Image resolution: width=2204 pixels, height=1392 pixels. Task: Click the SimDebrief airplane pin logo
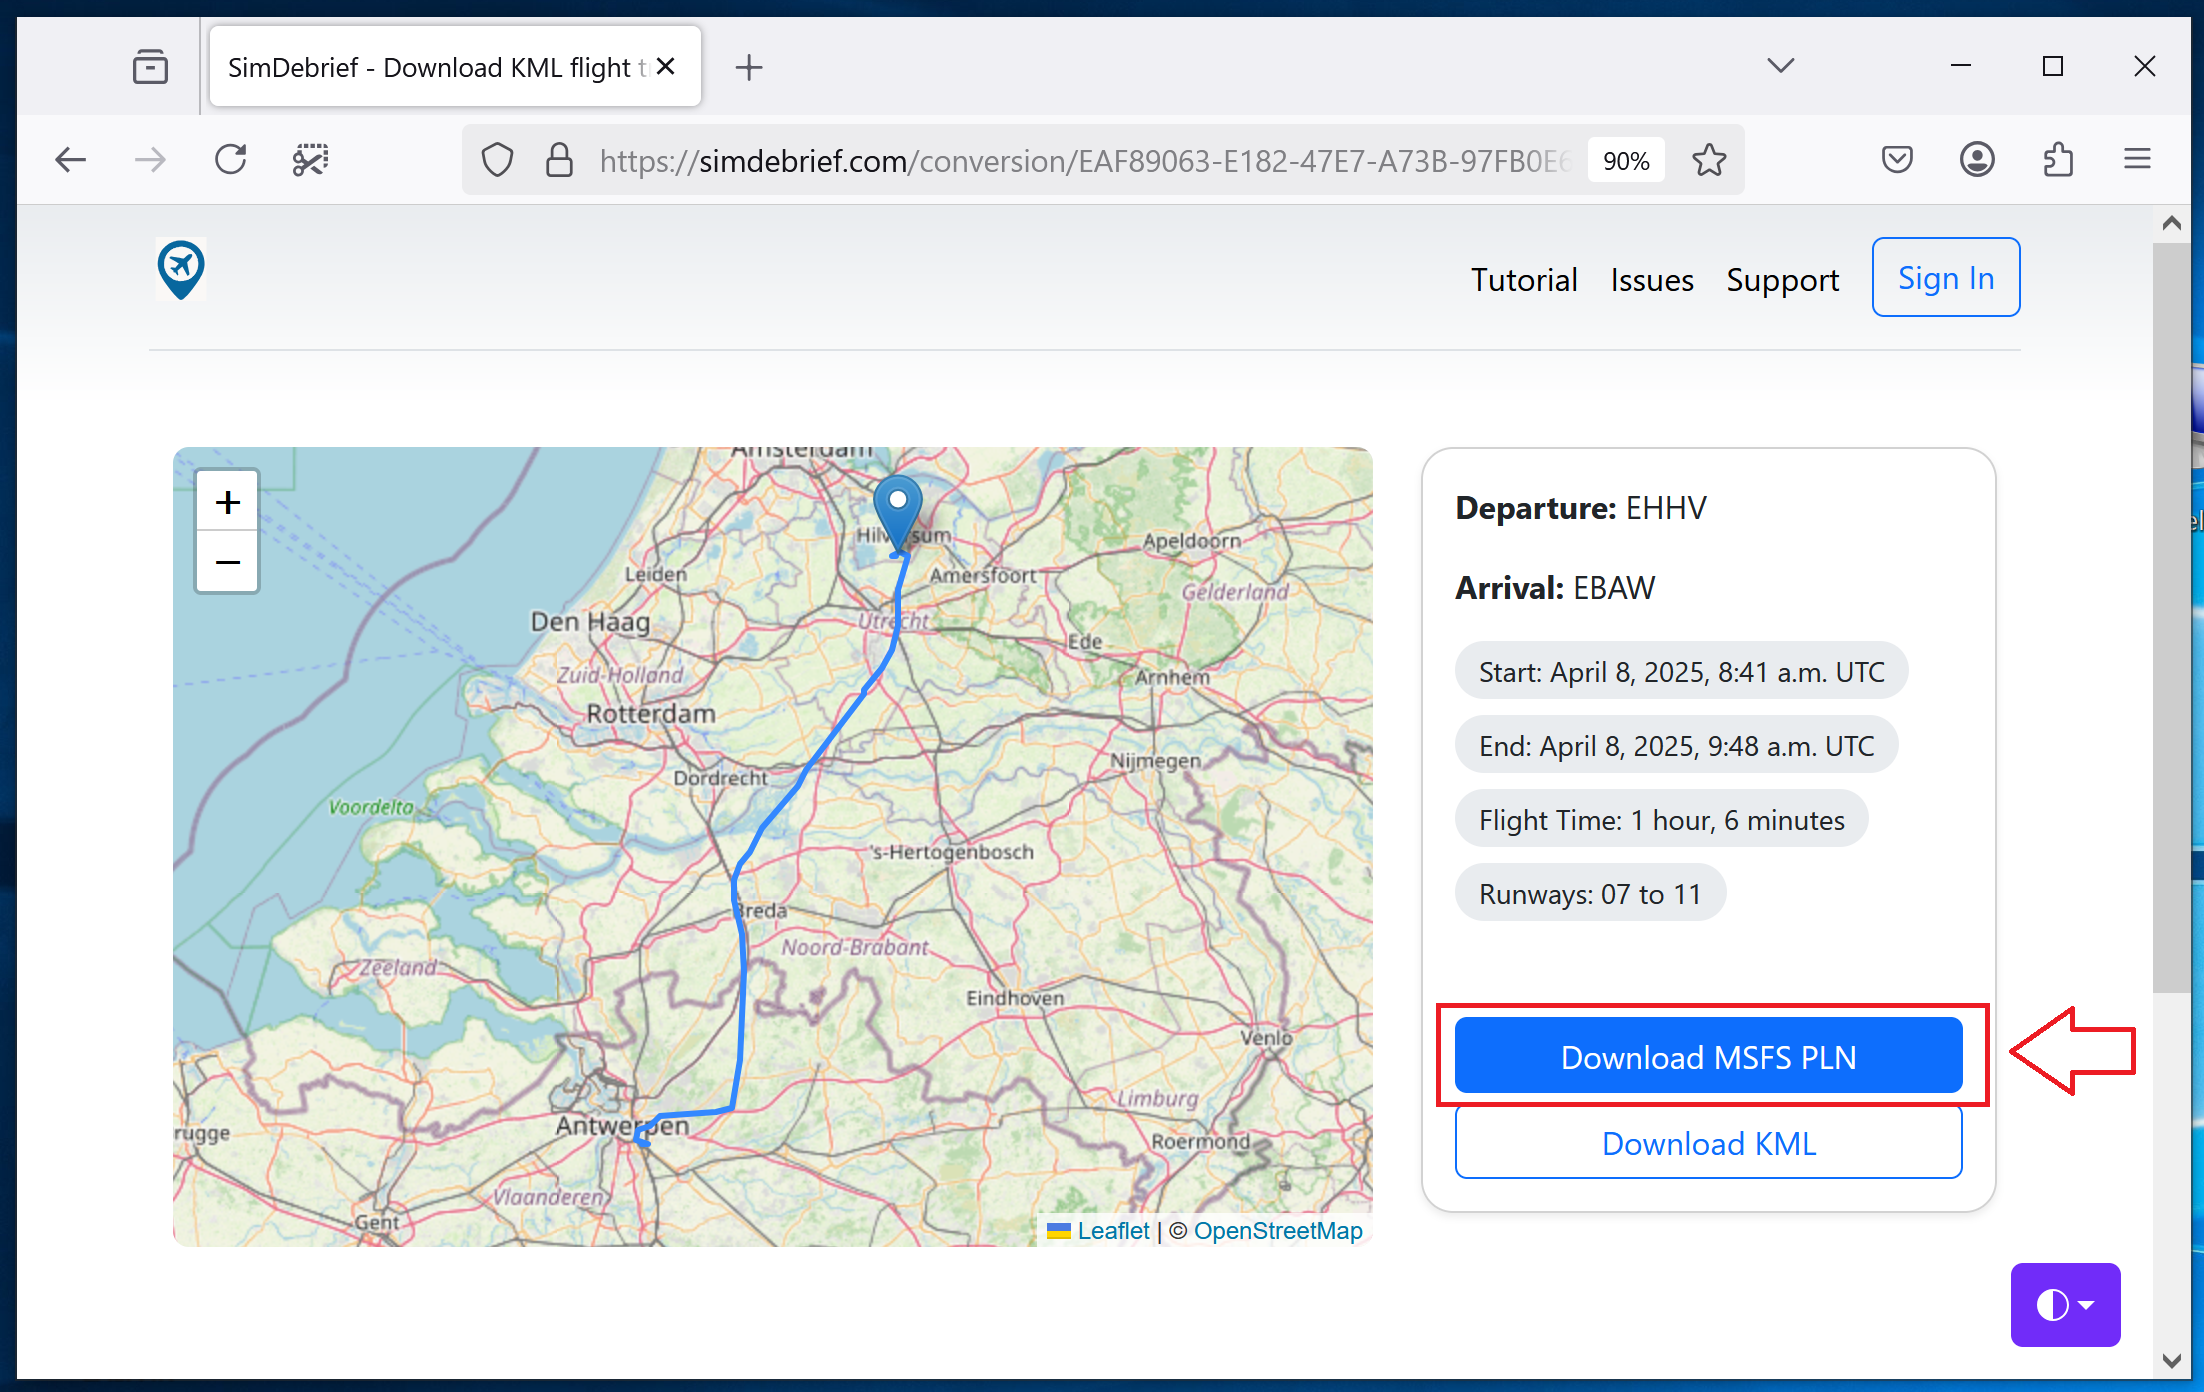point(181,269)
